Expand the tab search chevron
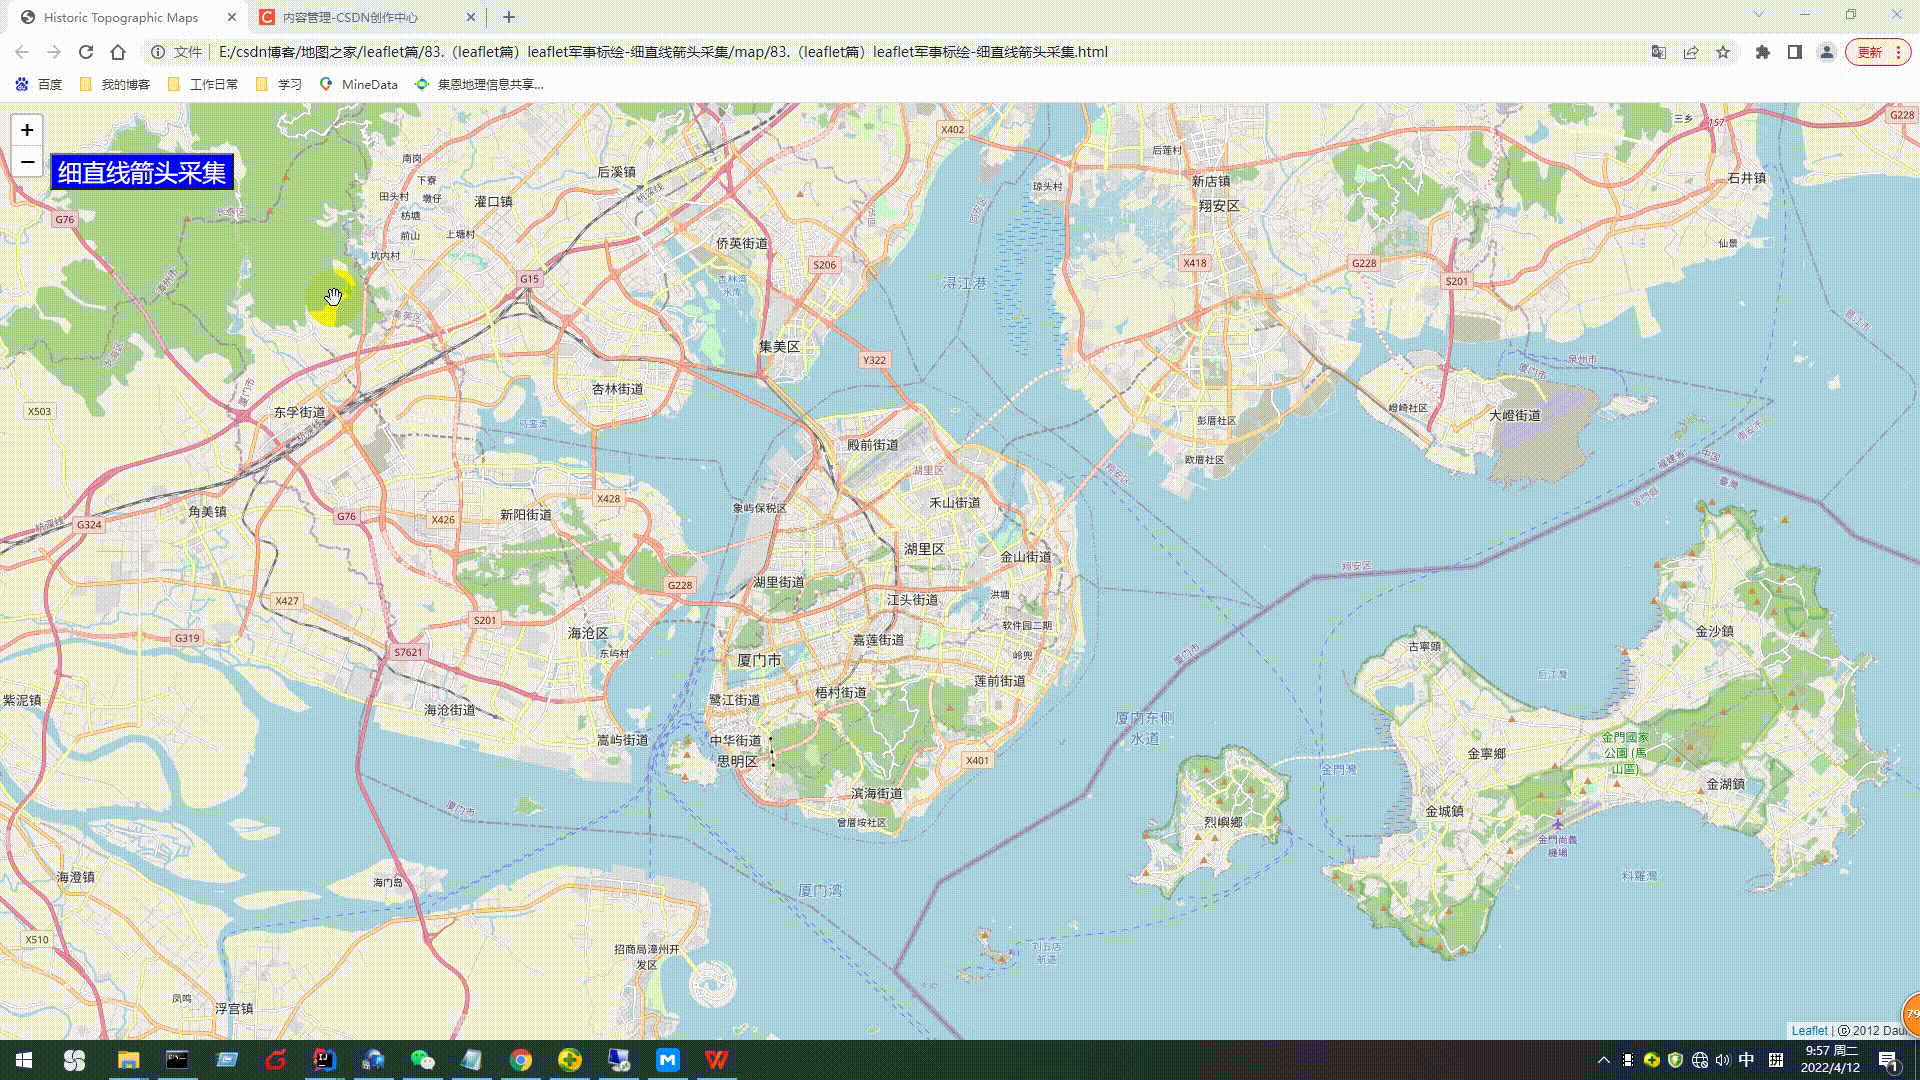The height and width of the screenshot is (1080, 1920). pos(1758,14)
